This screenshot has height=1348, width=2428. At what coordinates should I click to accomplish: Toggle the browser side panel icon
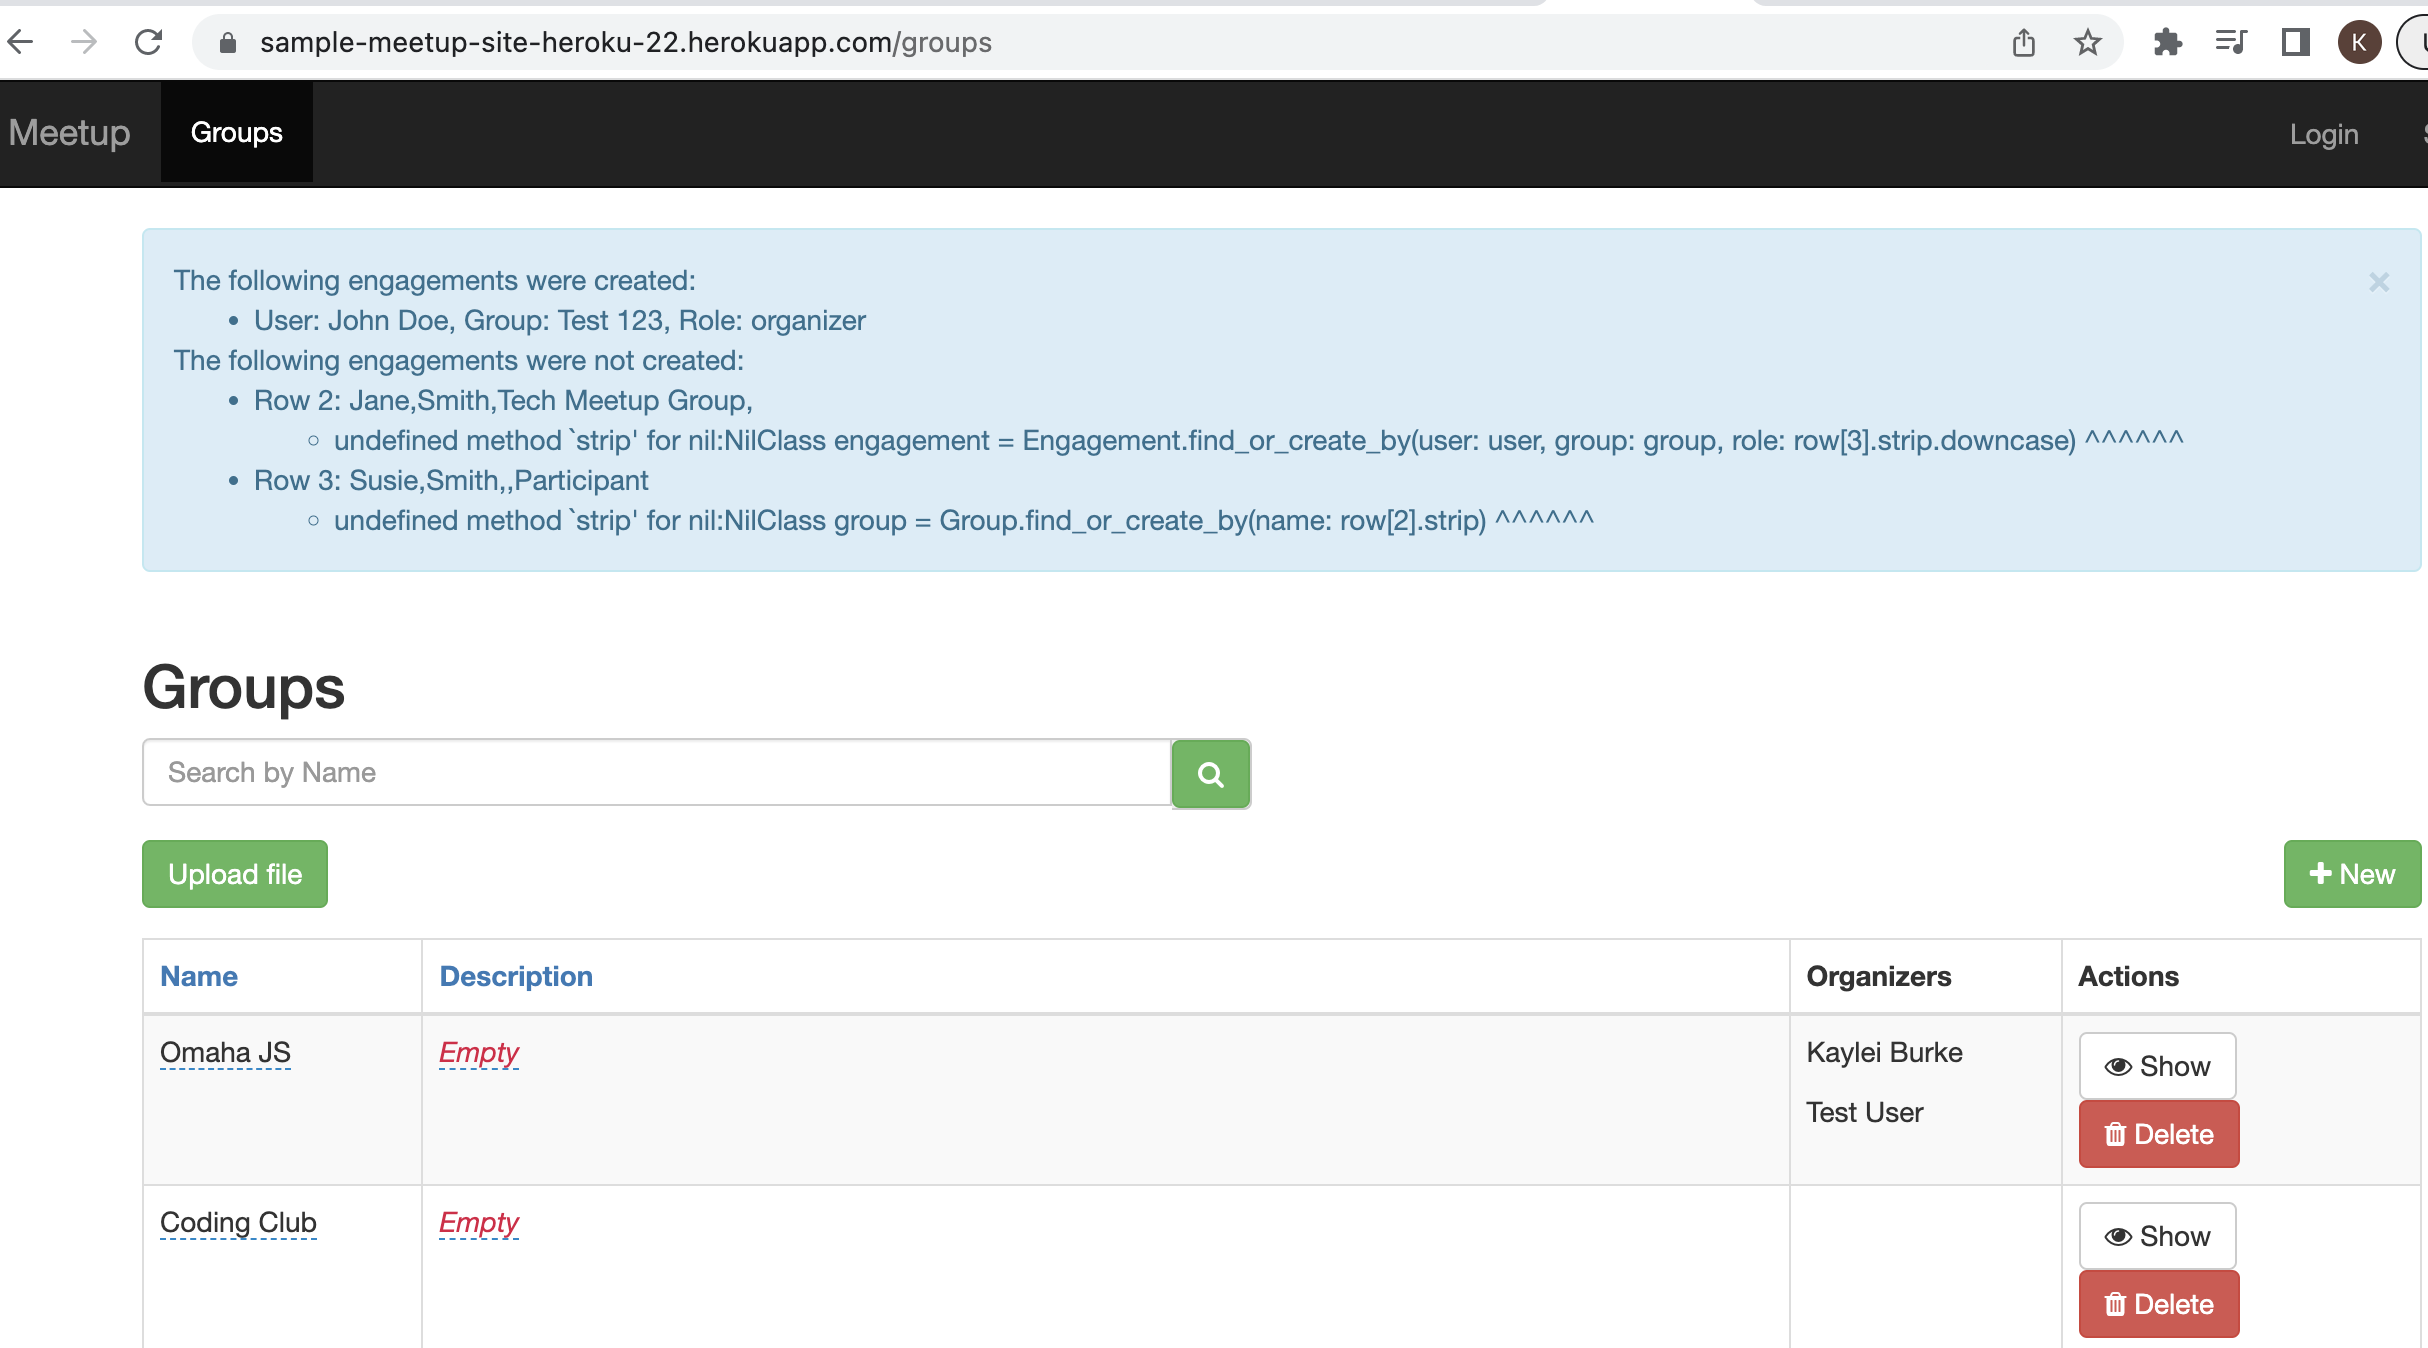tap(2295, 42)
